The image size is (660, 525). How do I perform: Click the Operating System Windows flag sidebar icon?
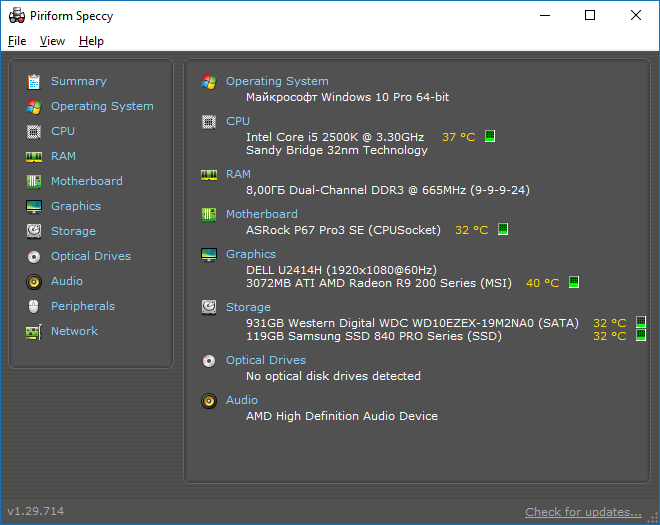click(x=34, y=107)
